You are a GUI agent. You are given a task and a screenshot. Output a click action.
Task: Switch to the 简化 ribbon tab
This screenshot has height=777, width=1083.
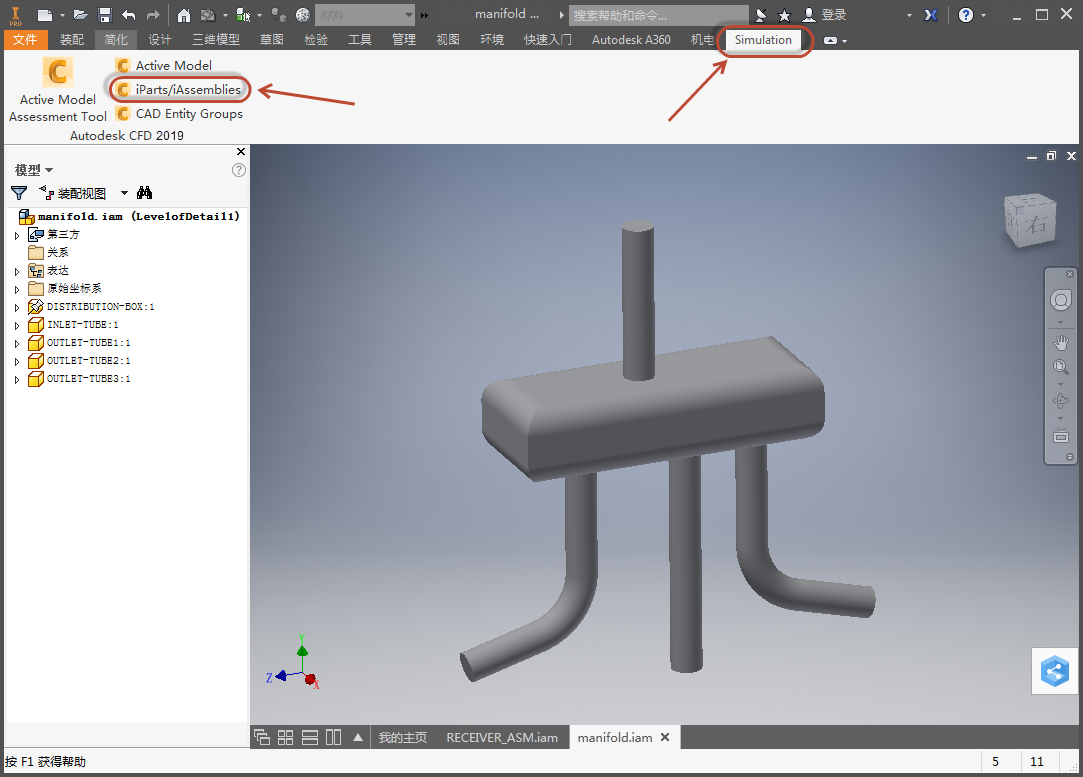coord(115,39)
